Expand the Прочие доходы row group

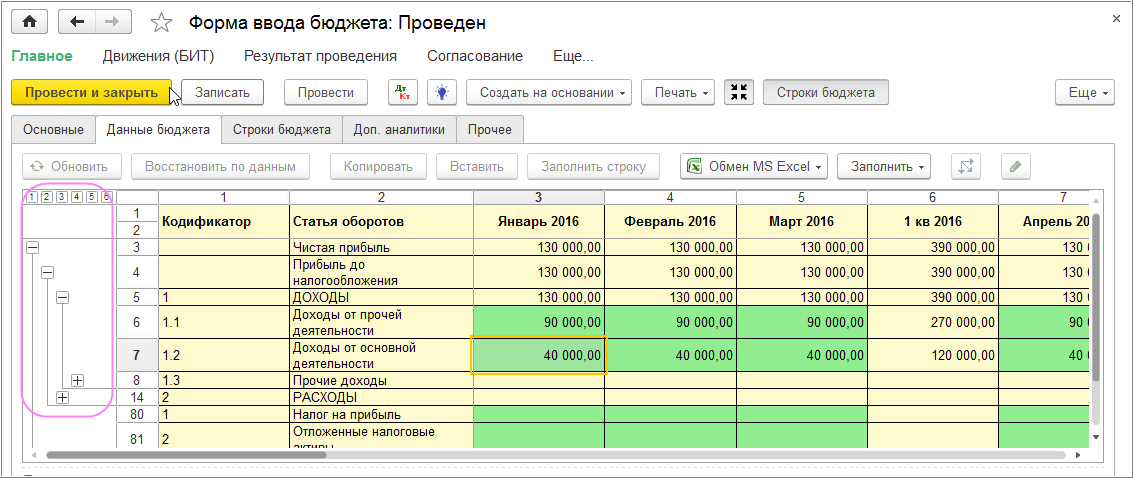[77, 380]
